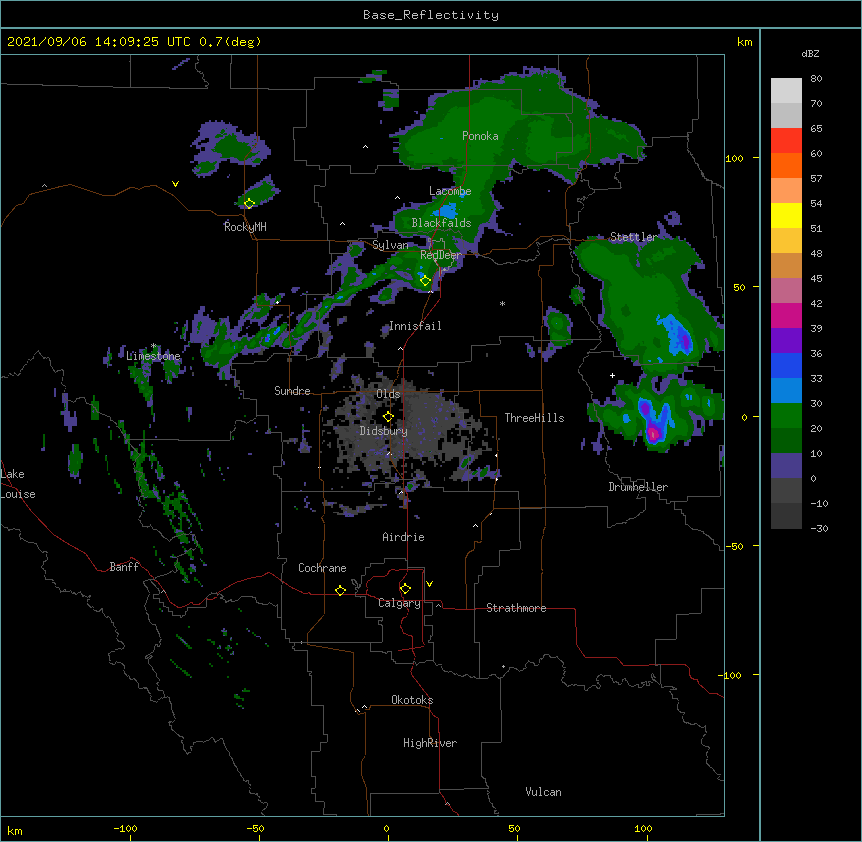Click the Blackfalds city label
862x842 pixels.
point(441,223)
